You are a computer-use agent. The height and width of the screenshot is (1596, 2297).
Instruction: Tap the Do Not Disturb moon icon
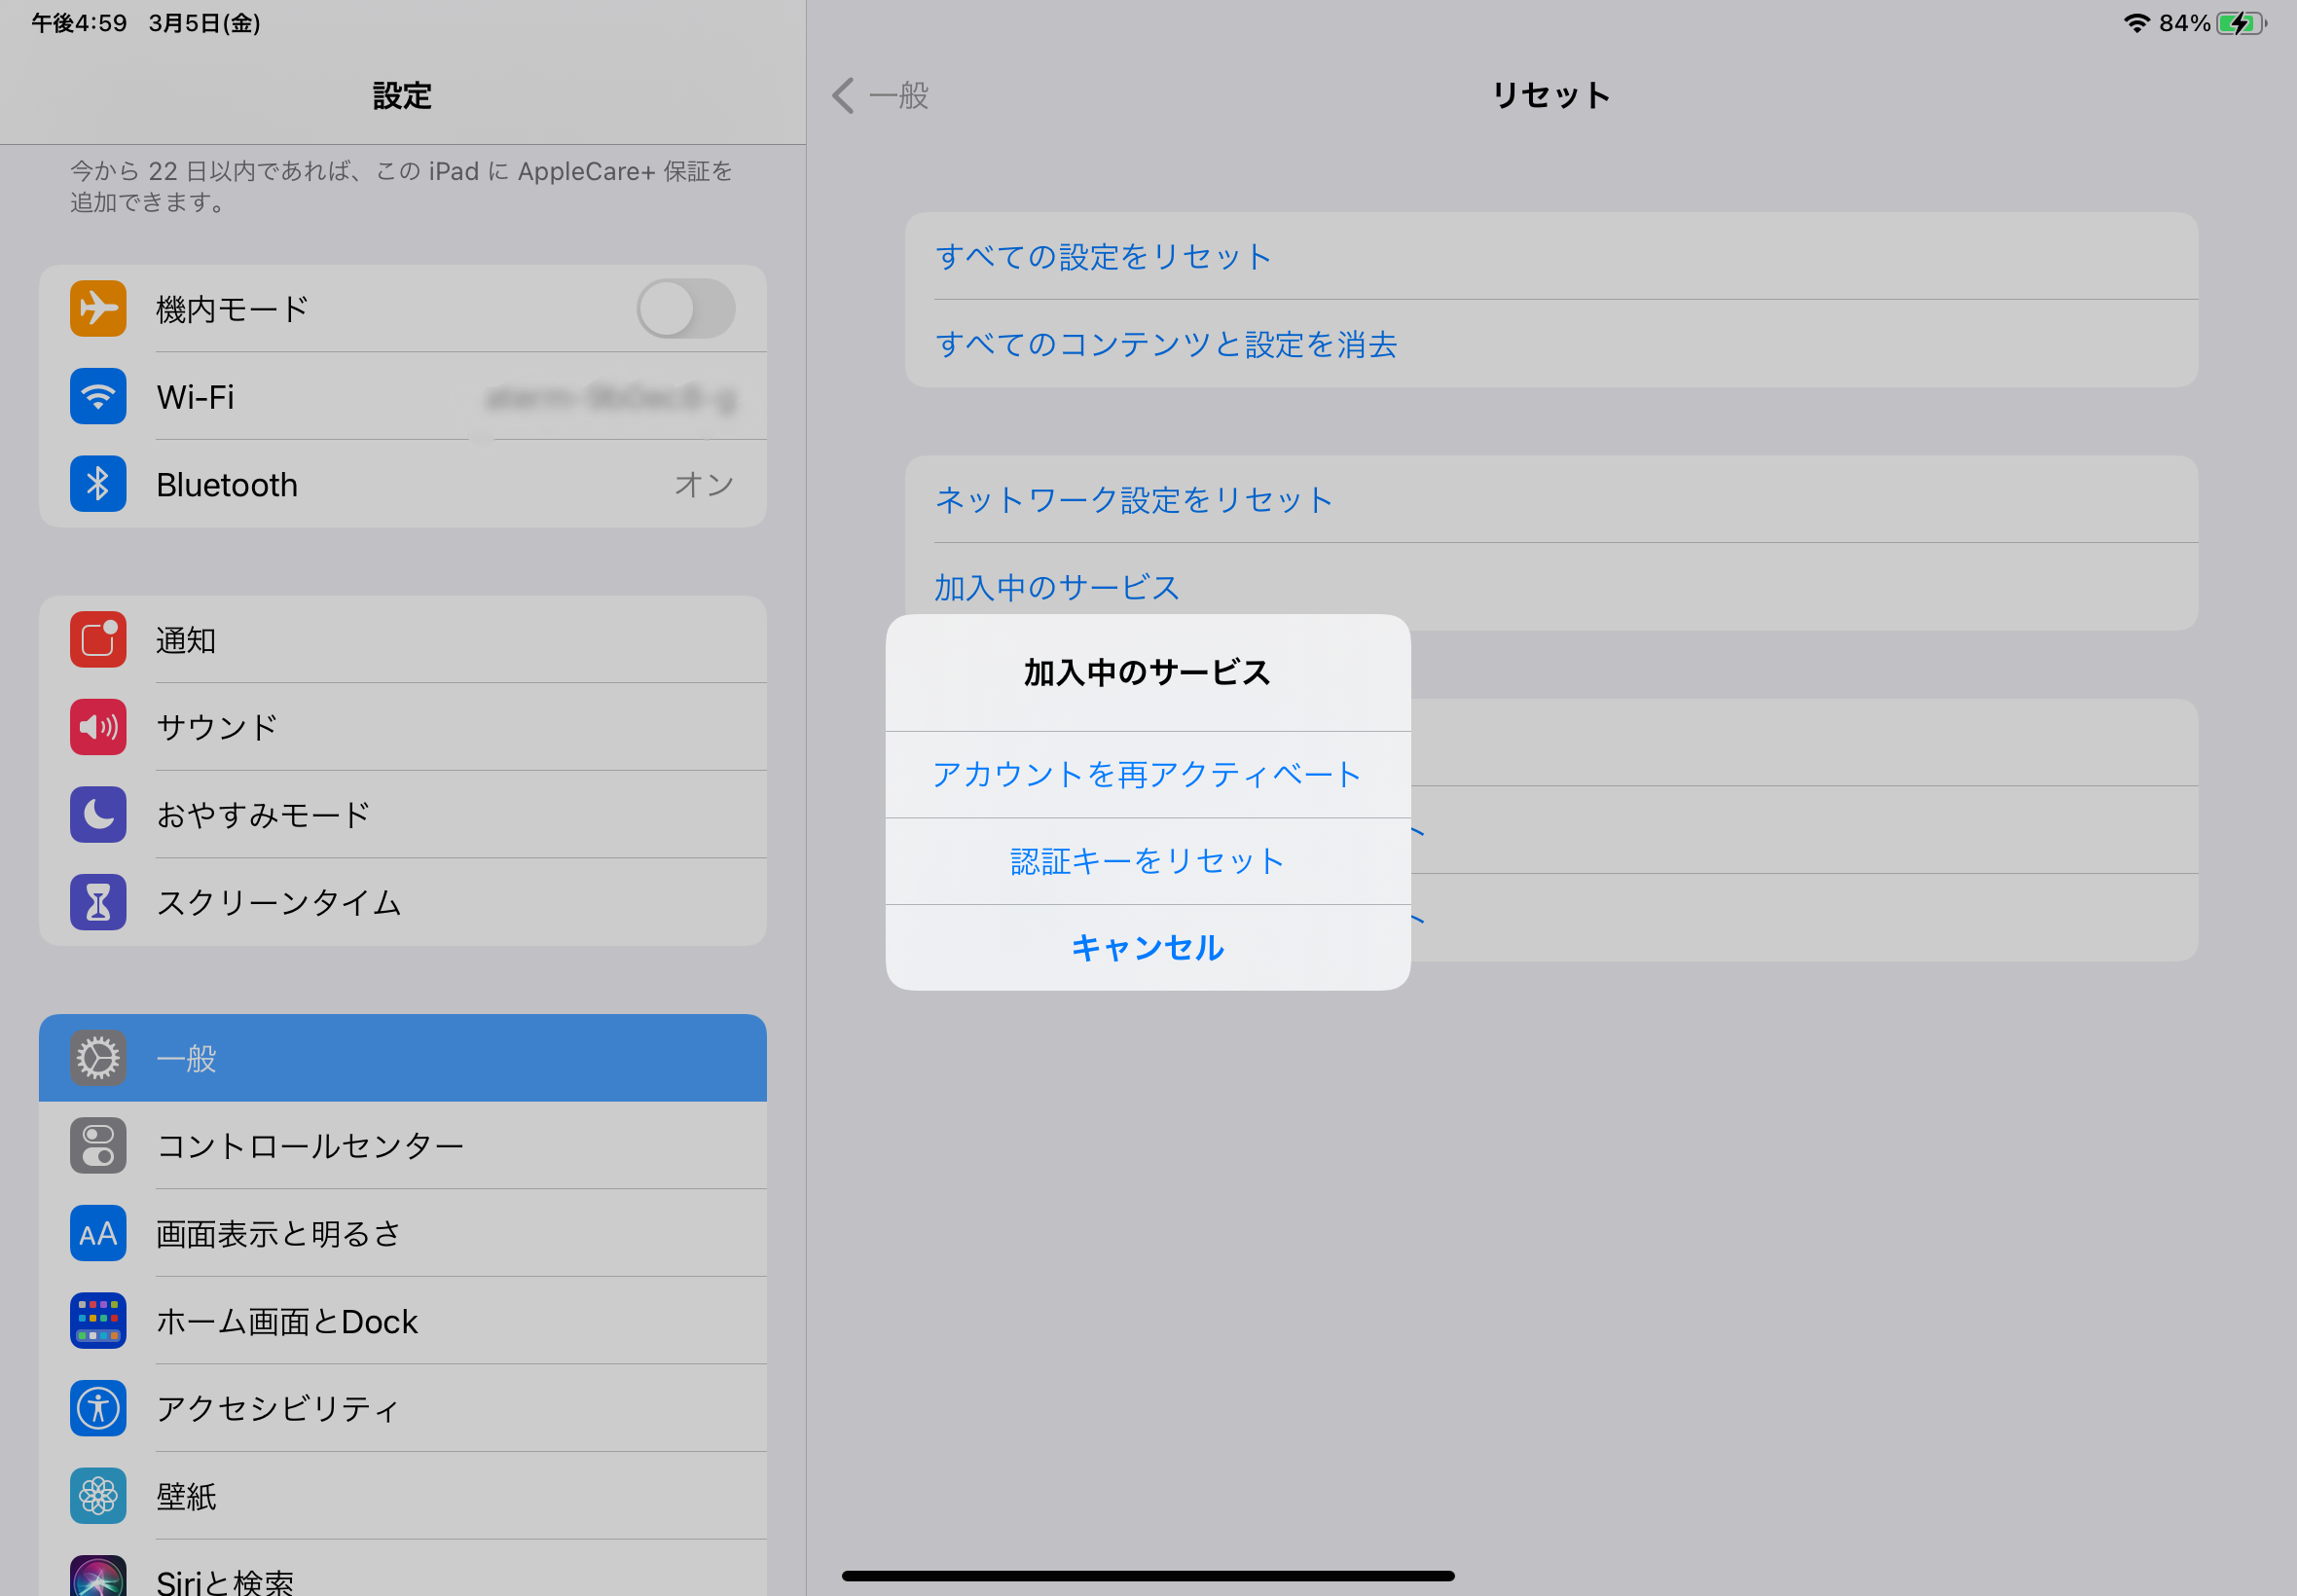coord(98,814)
